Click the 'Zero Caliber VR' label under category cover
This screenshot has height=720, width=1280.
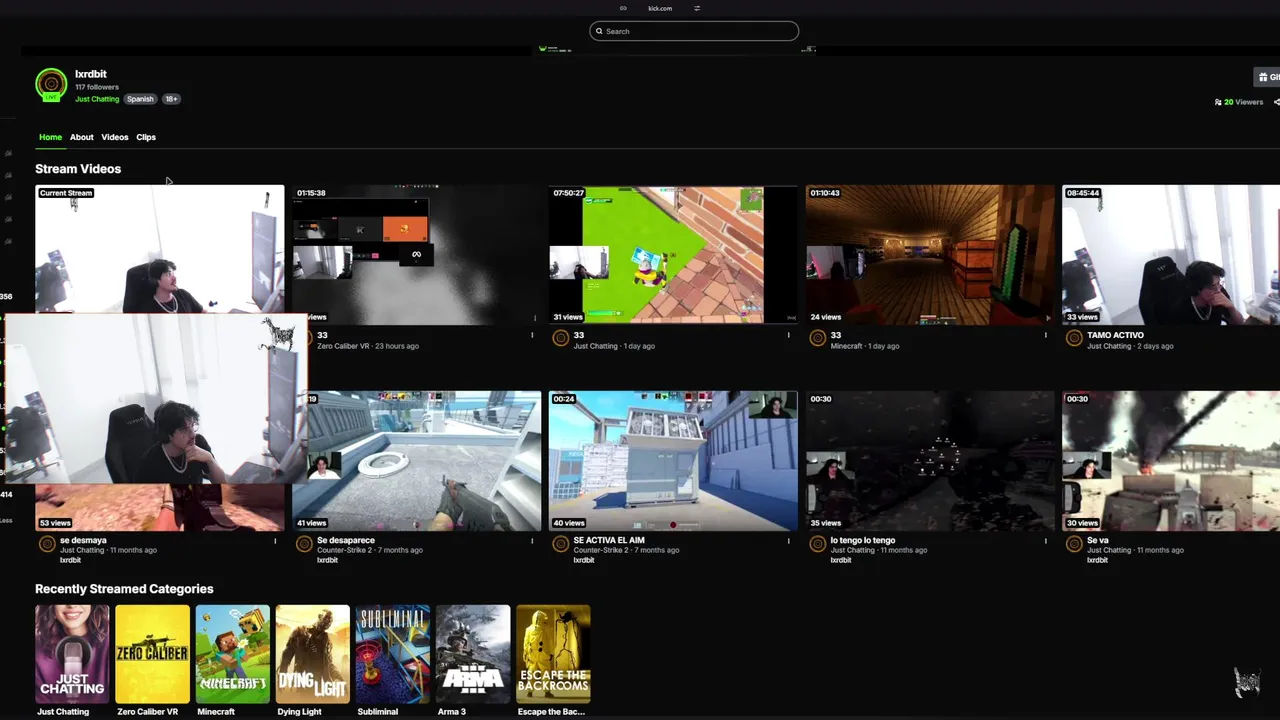click(x=147, y=712)
